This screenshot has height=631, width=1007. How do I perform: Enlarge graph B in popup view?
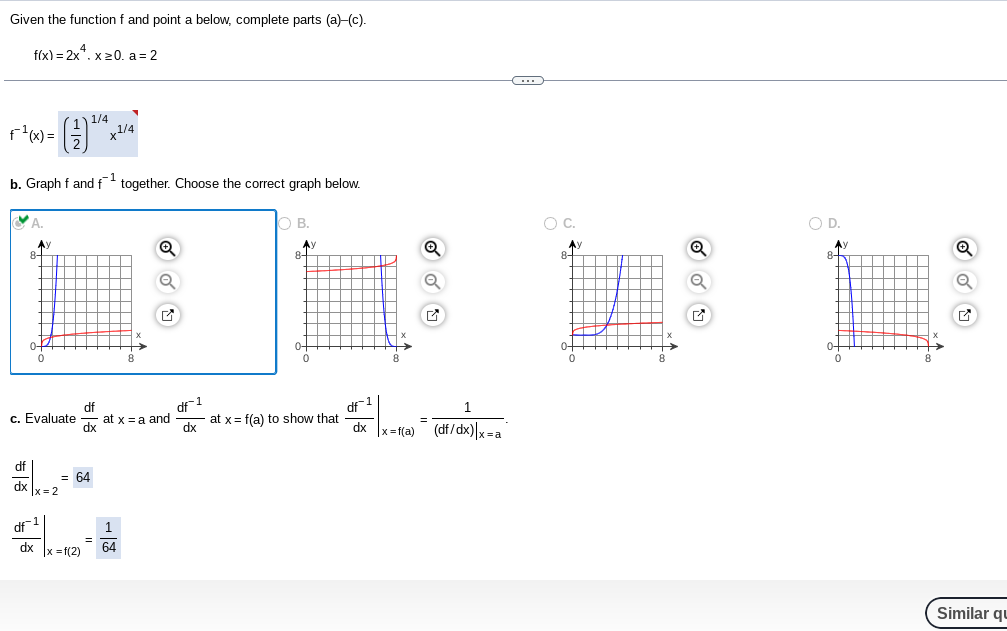[431, 315]
